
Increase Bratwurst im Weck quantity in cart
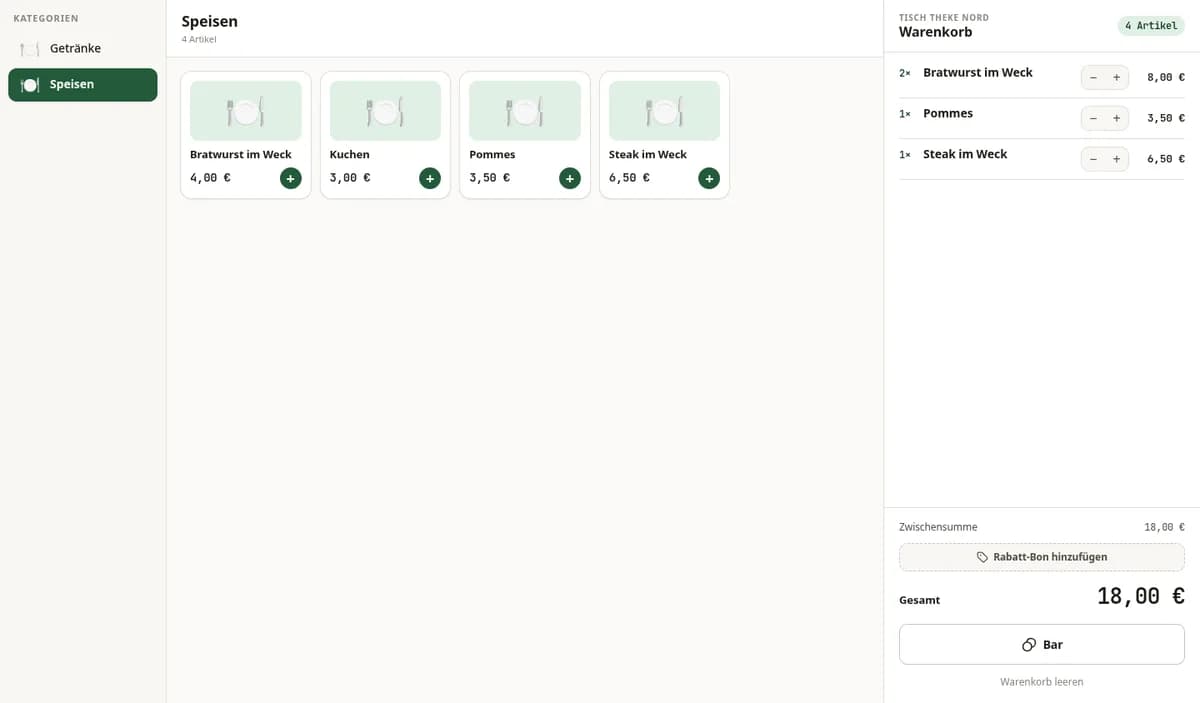pos(1116,77)
